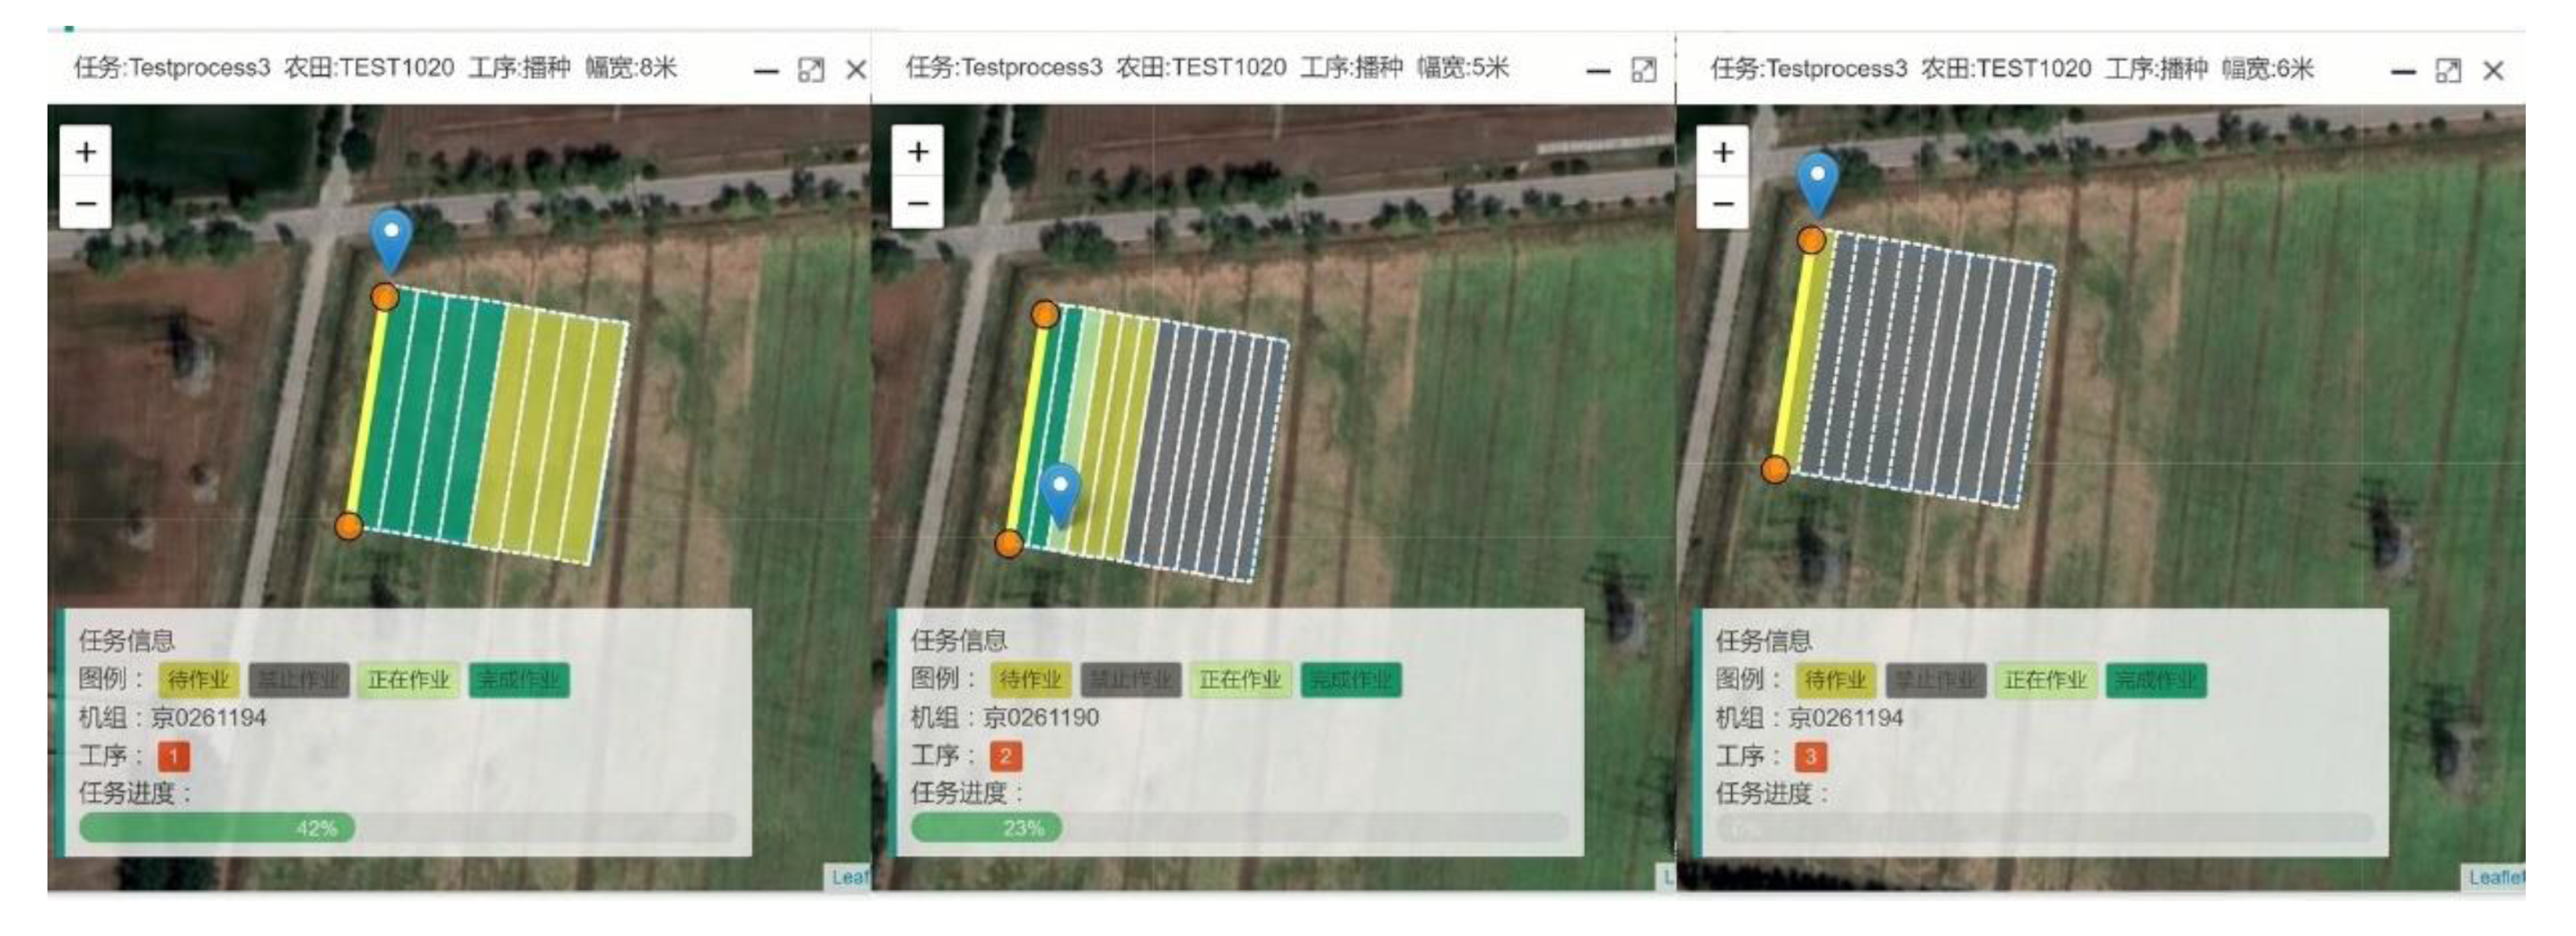Zoom in on the 幅宽:6米 map
The width and height of the screenshot is (2576, 936).
[1723, 152]
